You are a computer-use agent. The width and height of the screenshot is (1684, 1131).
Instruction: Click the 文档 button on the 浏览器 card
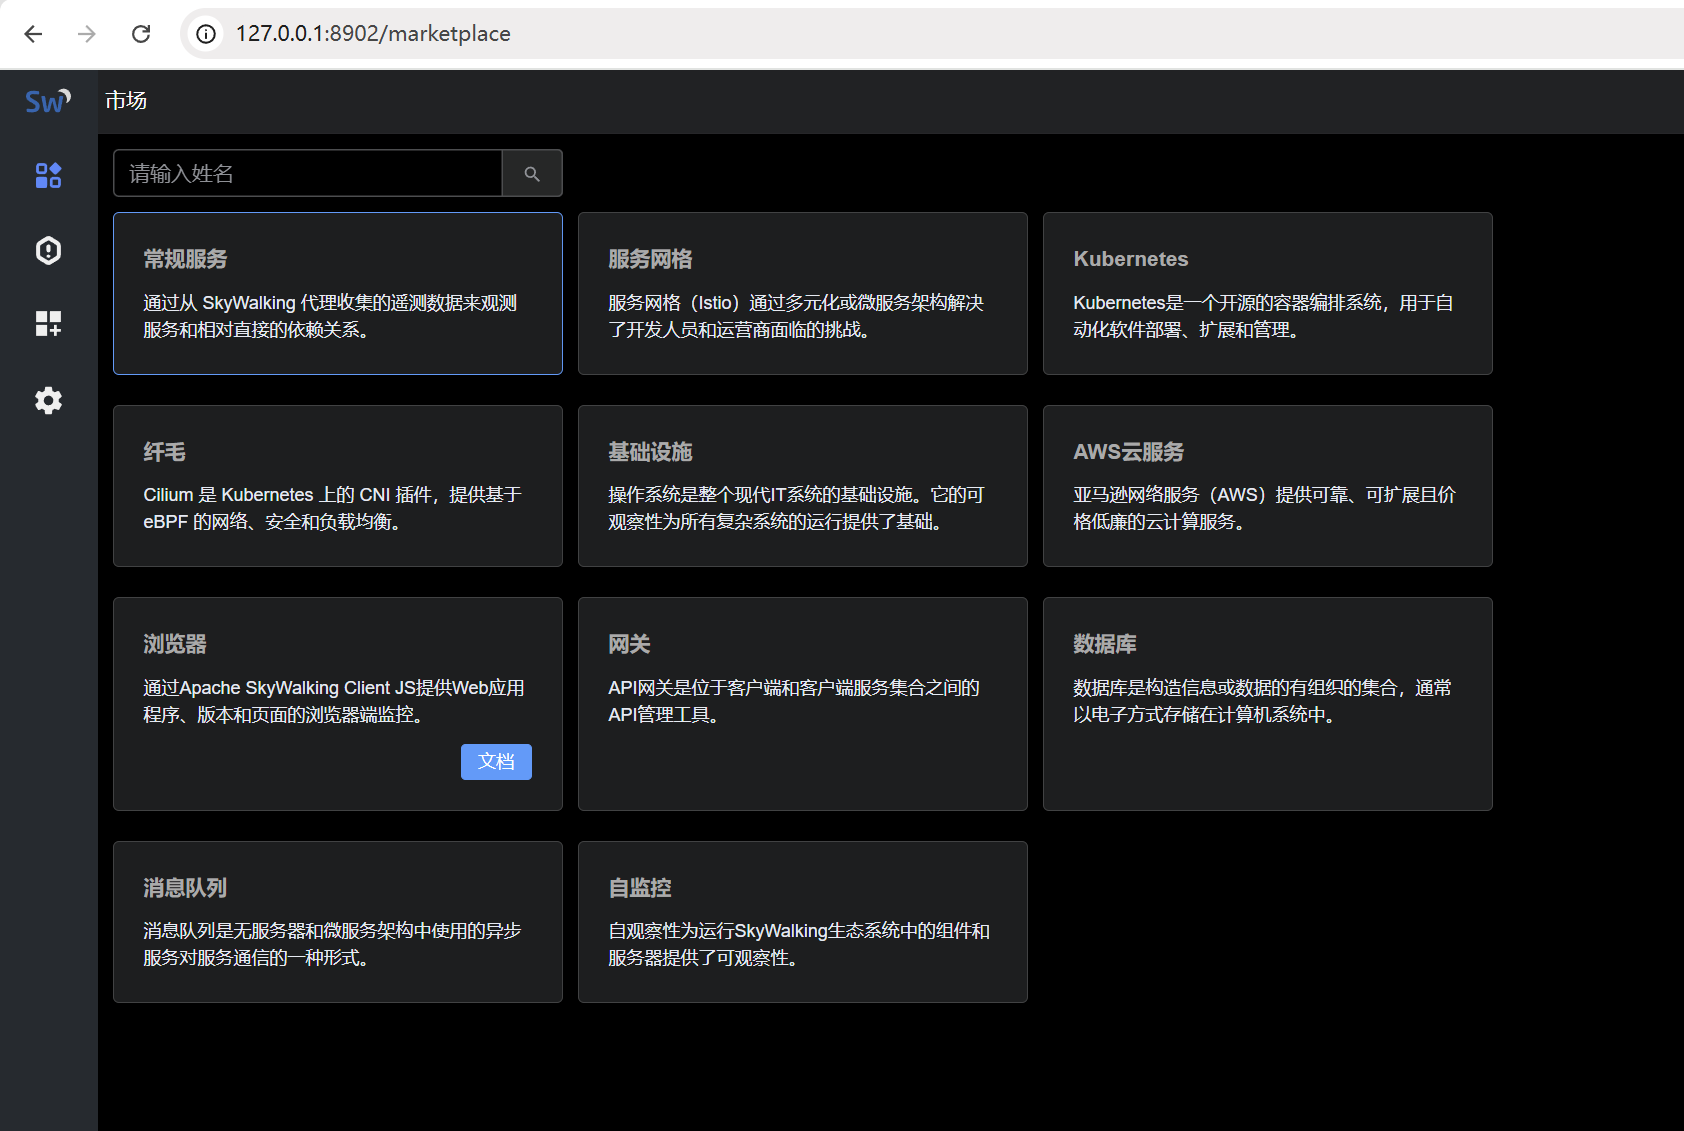tap(496, 761)
